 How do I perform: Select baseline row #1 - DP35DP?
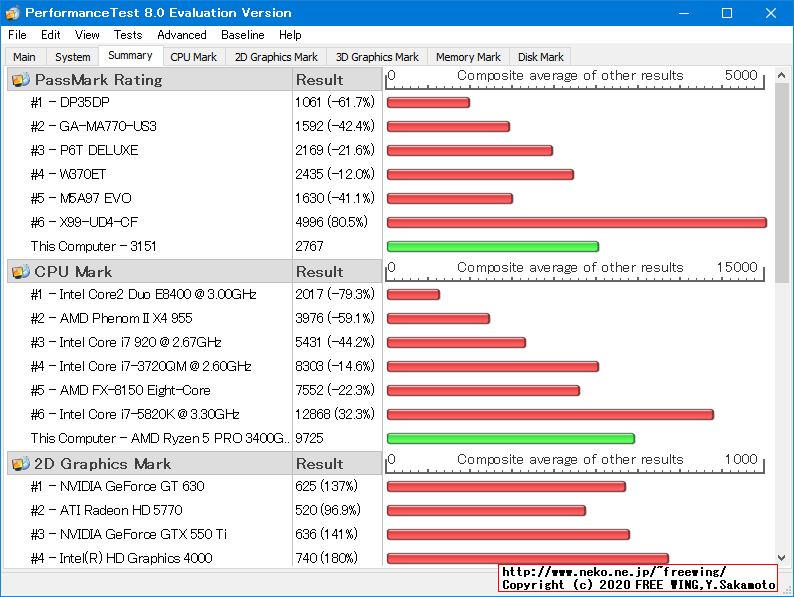tap(150, 102)
